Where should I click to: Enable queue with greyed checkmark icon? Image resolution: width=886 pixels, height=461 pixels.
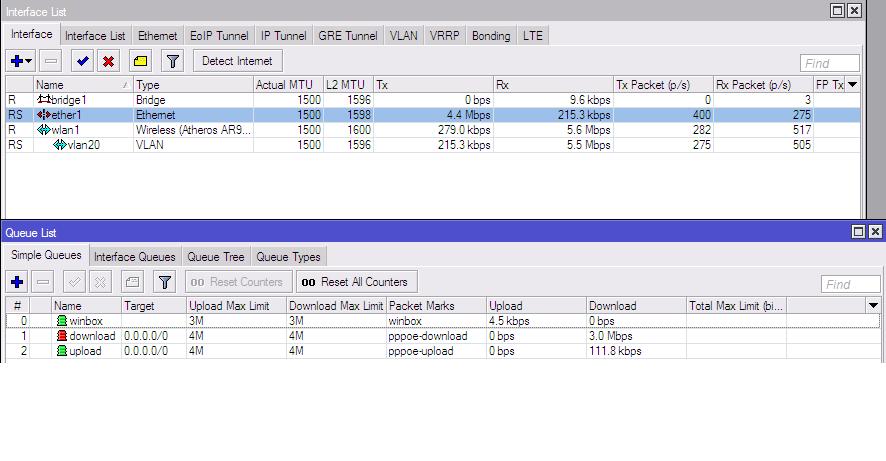click(x=74, y=282)
